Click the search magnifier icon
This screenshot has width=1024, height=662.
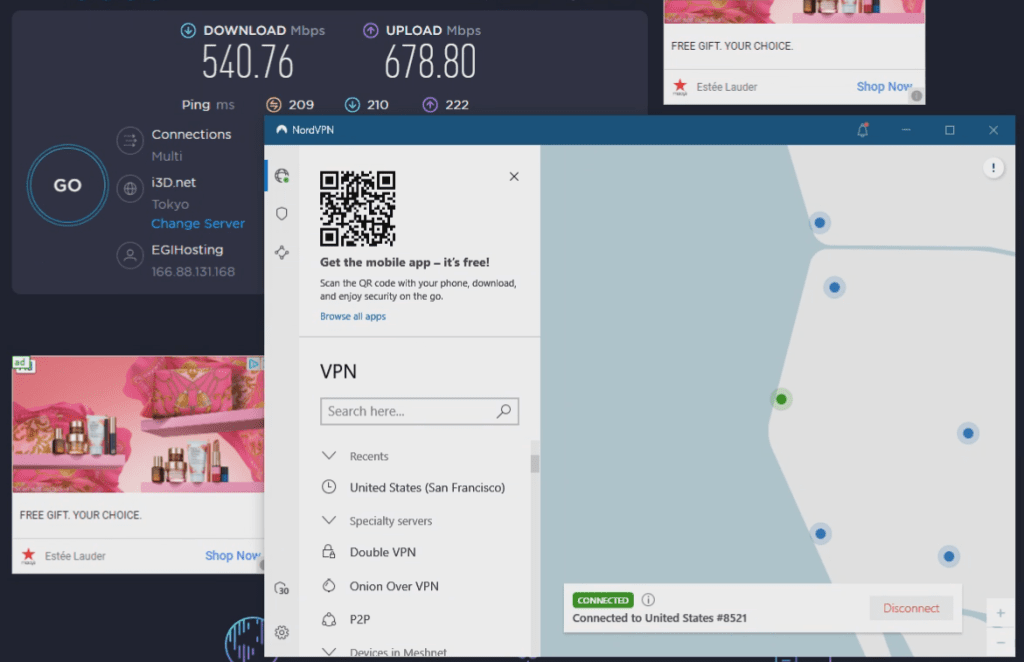pyautogui.click(x=504, y=411)
